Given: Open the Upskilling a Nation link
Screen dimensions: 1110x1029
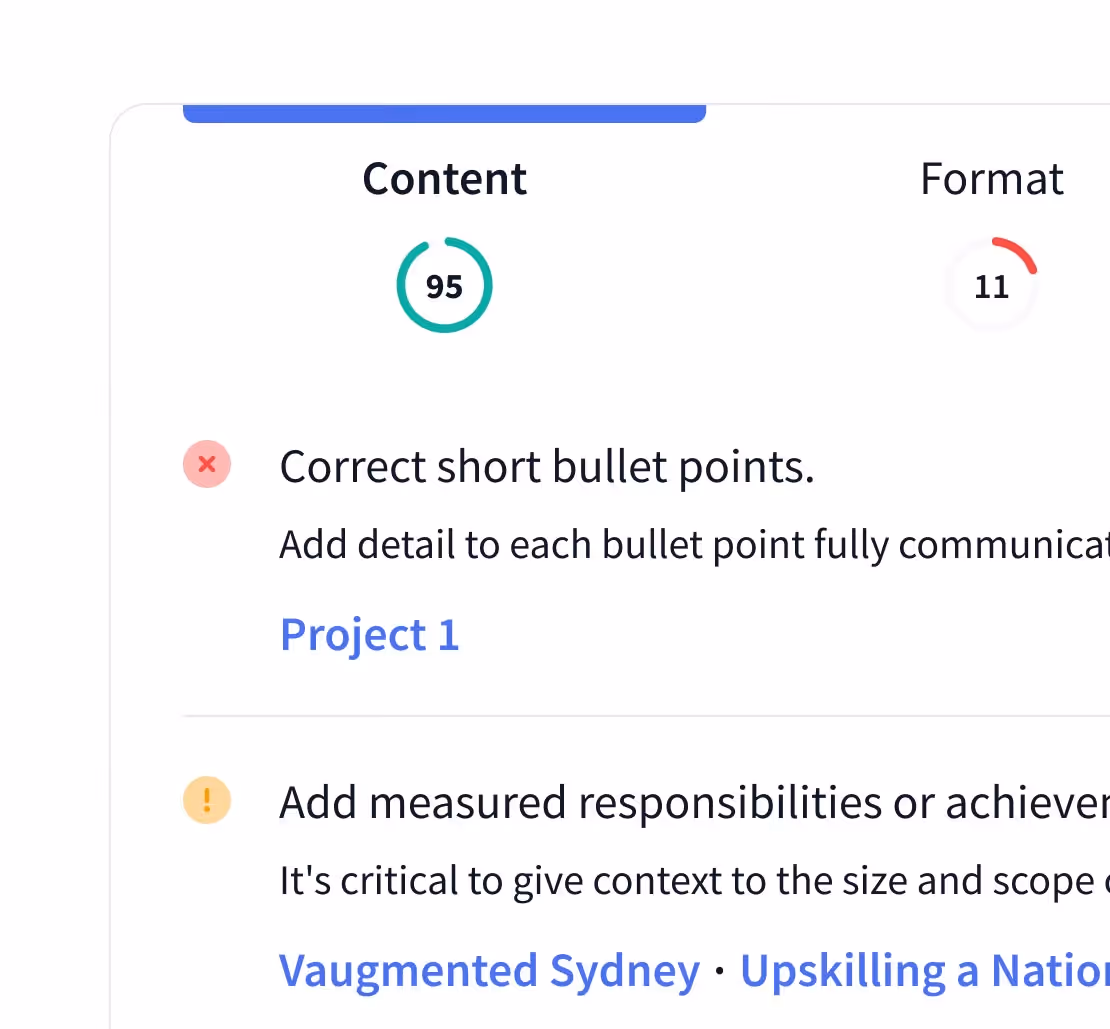Looking at the screenshot, I should [x=925, y=970].
